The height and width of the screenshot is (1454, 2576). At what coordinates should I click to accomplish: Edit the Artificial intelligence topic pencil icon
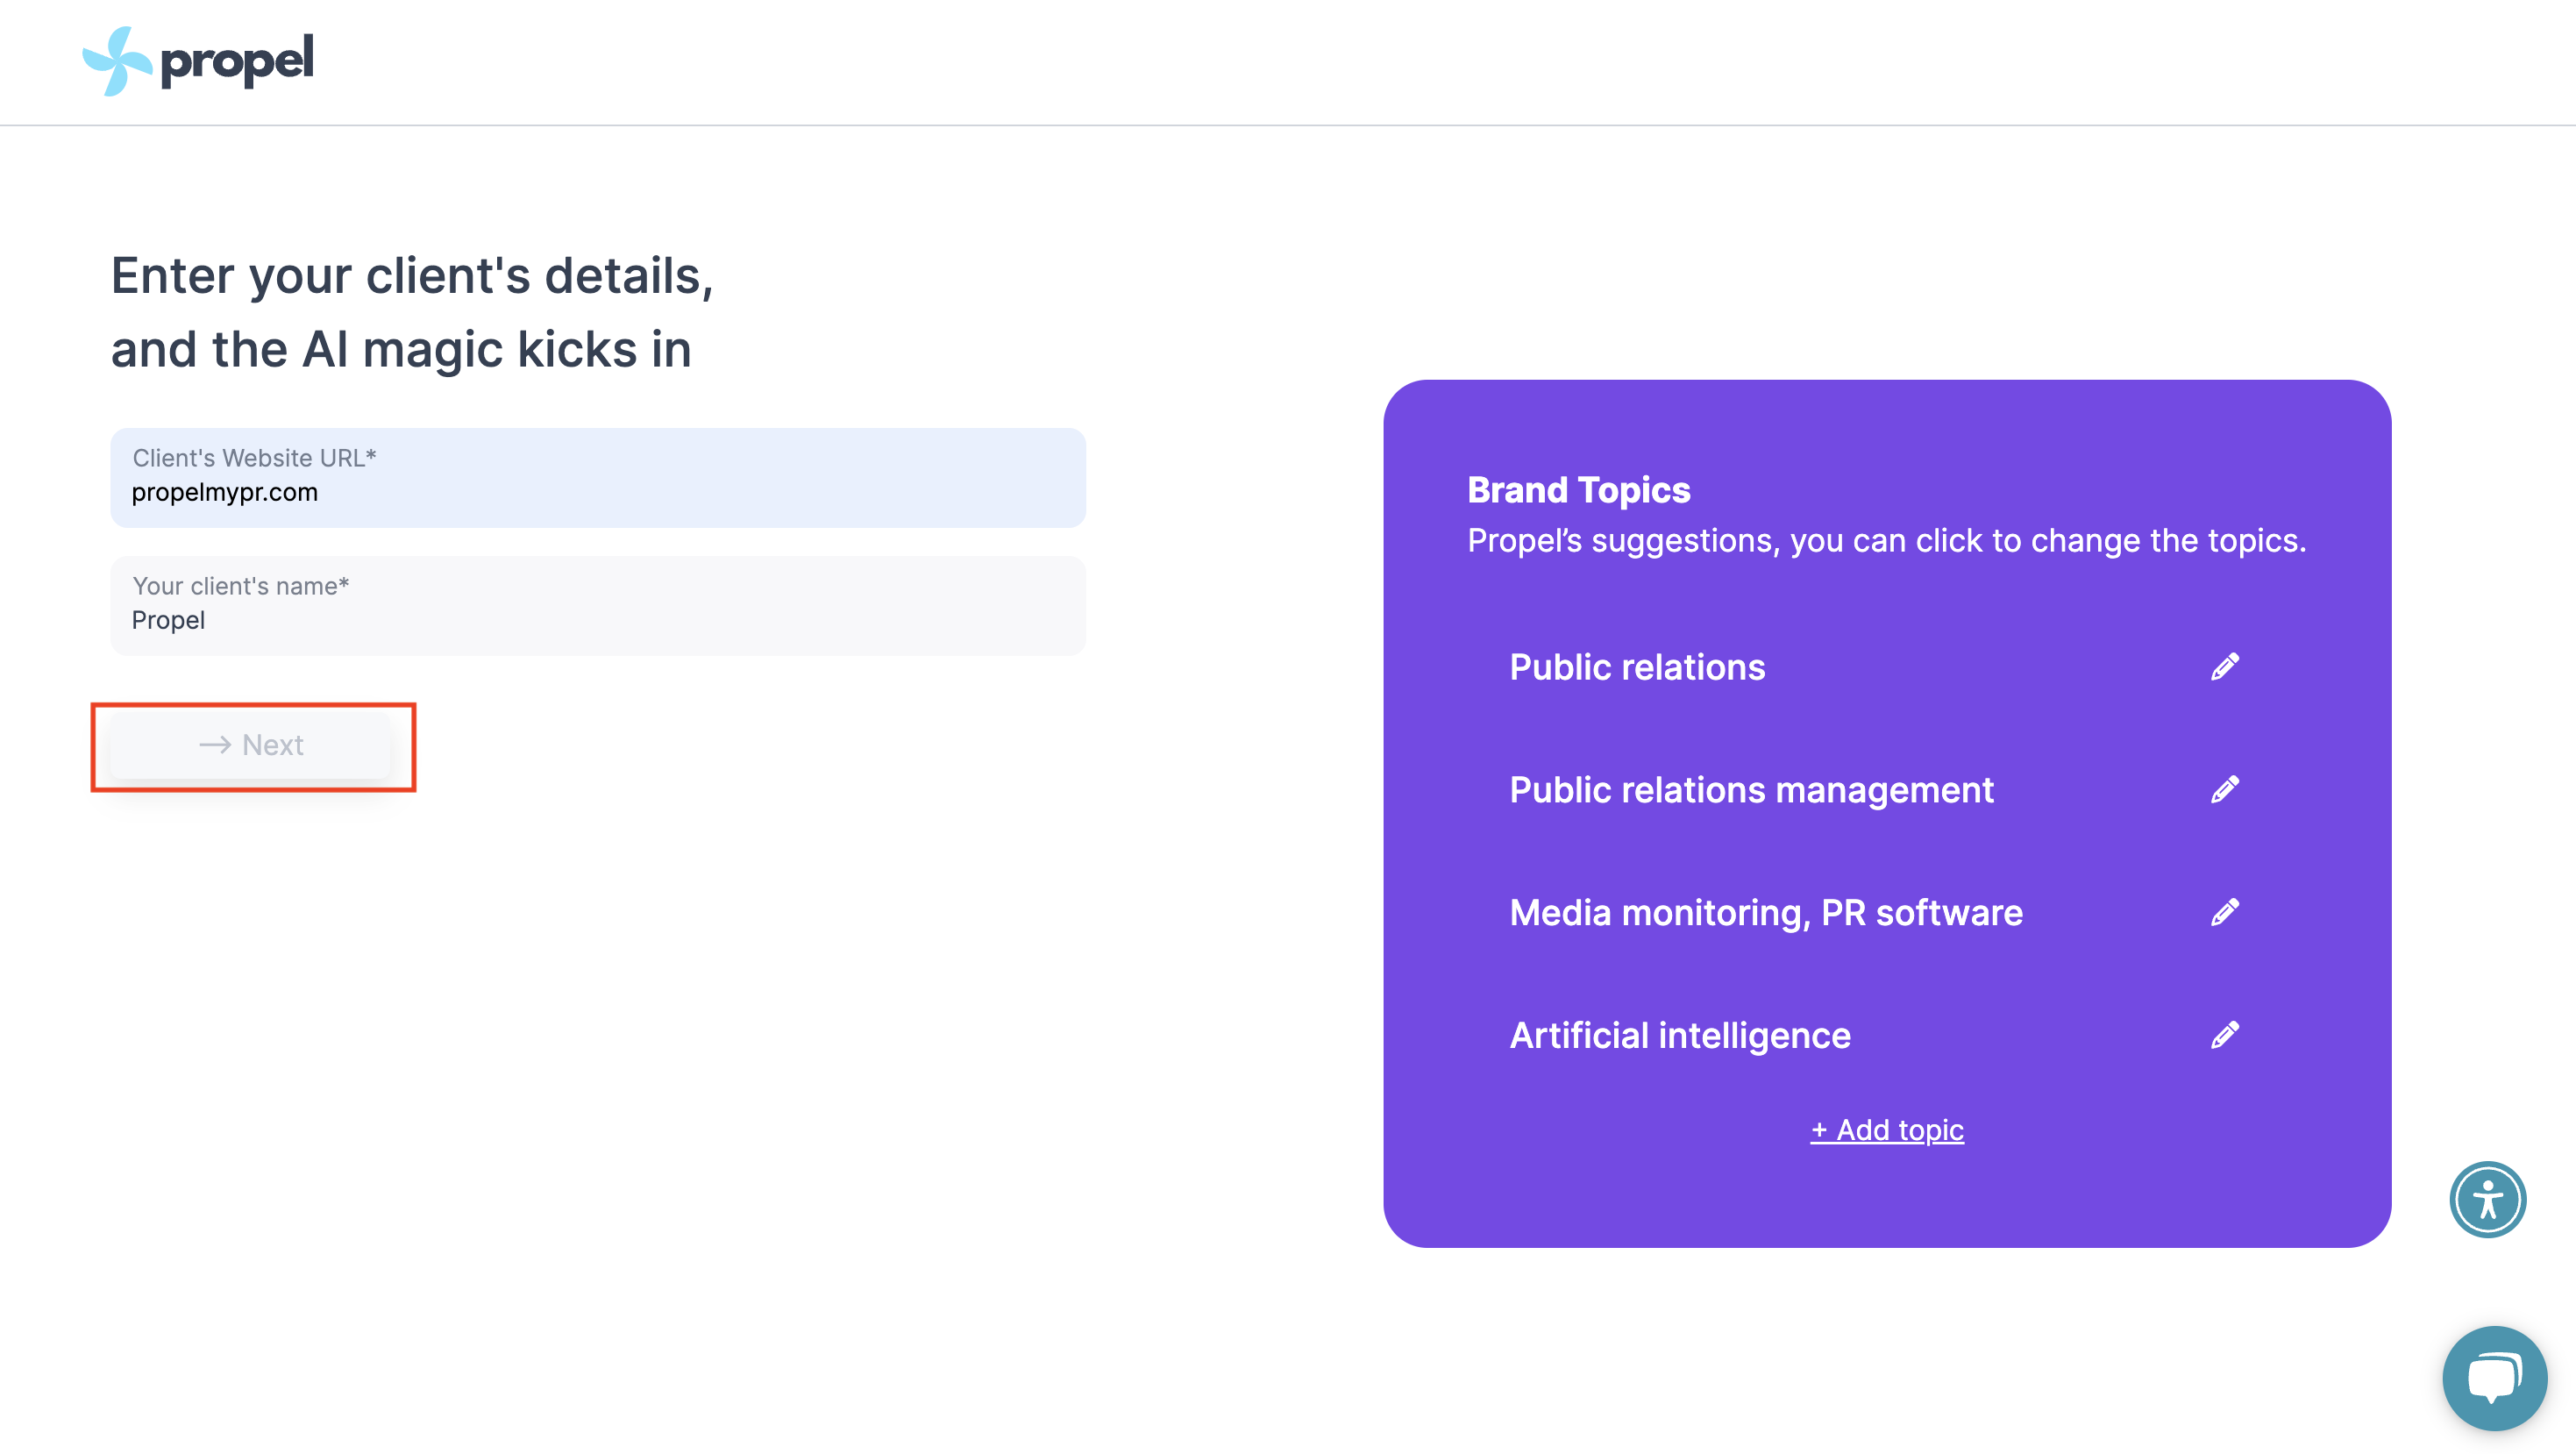point(2224,1035)
